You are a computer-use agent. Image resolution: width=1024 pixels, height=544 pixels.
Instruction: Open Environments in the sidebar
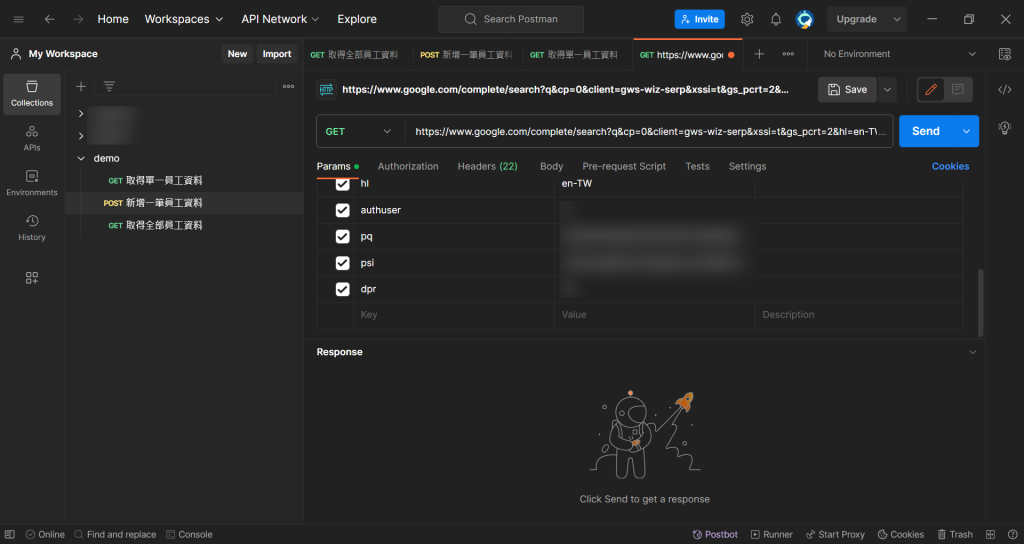point(32,184)
